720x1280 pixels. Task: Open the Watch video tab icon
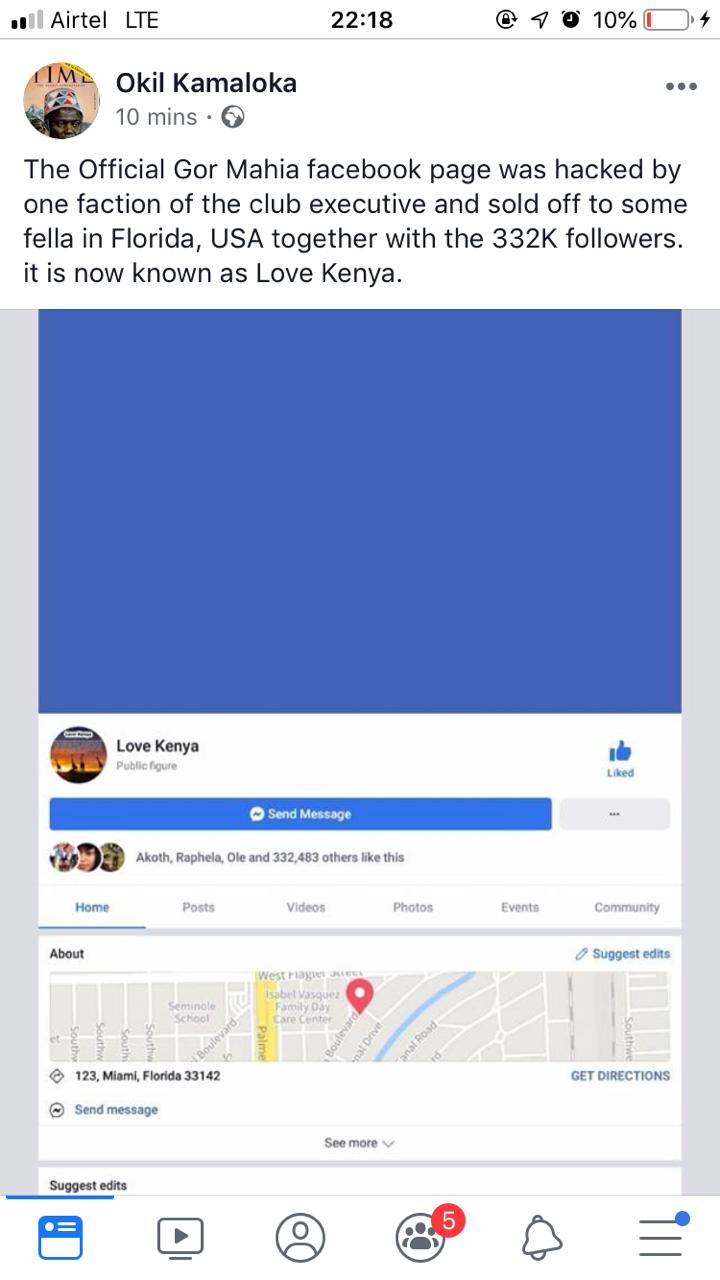tap(180, 1237)
